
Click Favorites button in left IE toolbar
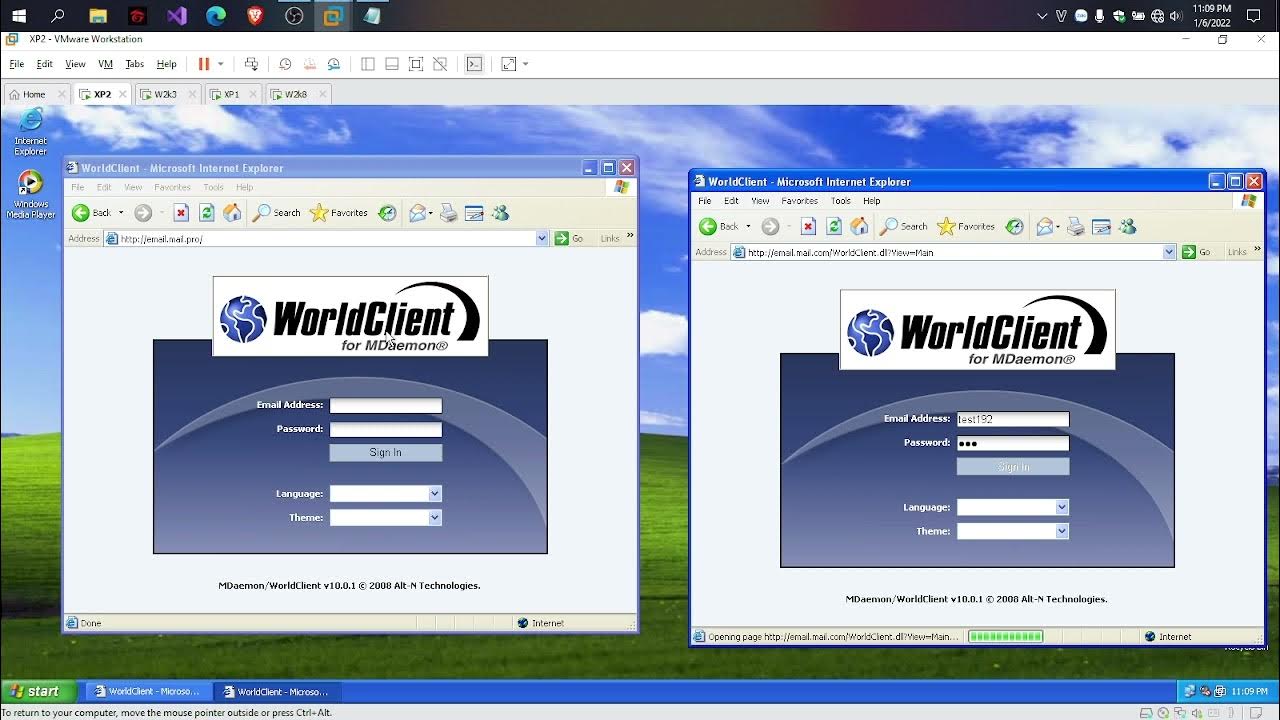339,213
